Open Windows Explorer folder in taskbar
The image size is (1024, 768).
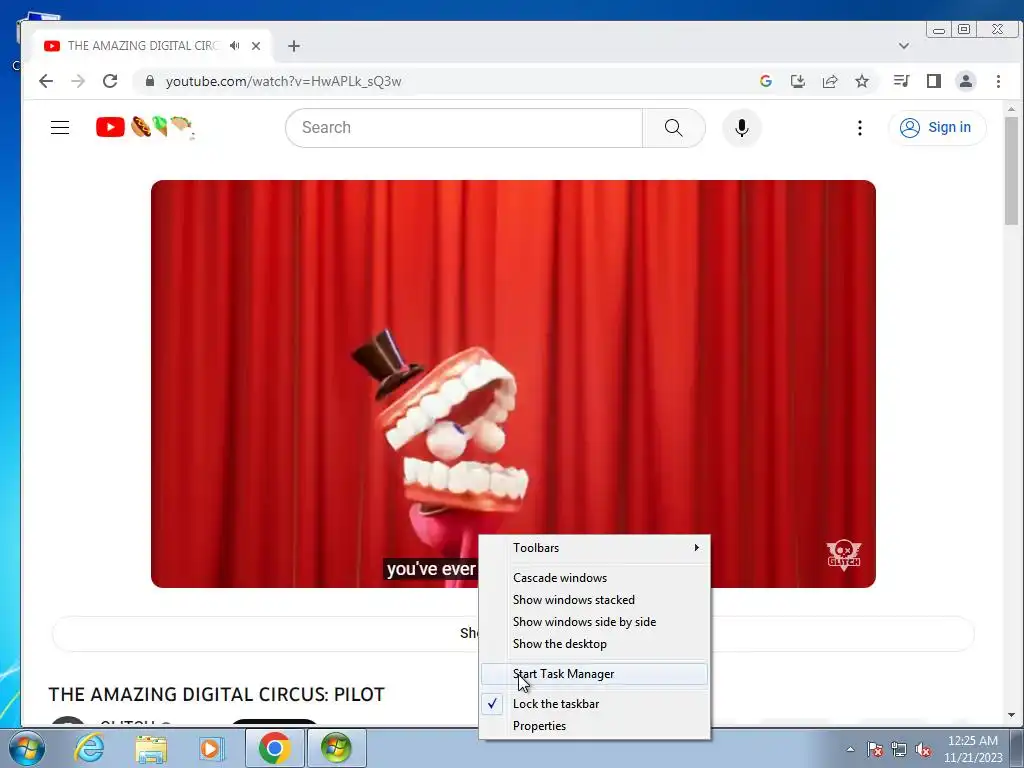[x=151, y=748]
